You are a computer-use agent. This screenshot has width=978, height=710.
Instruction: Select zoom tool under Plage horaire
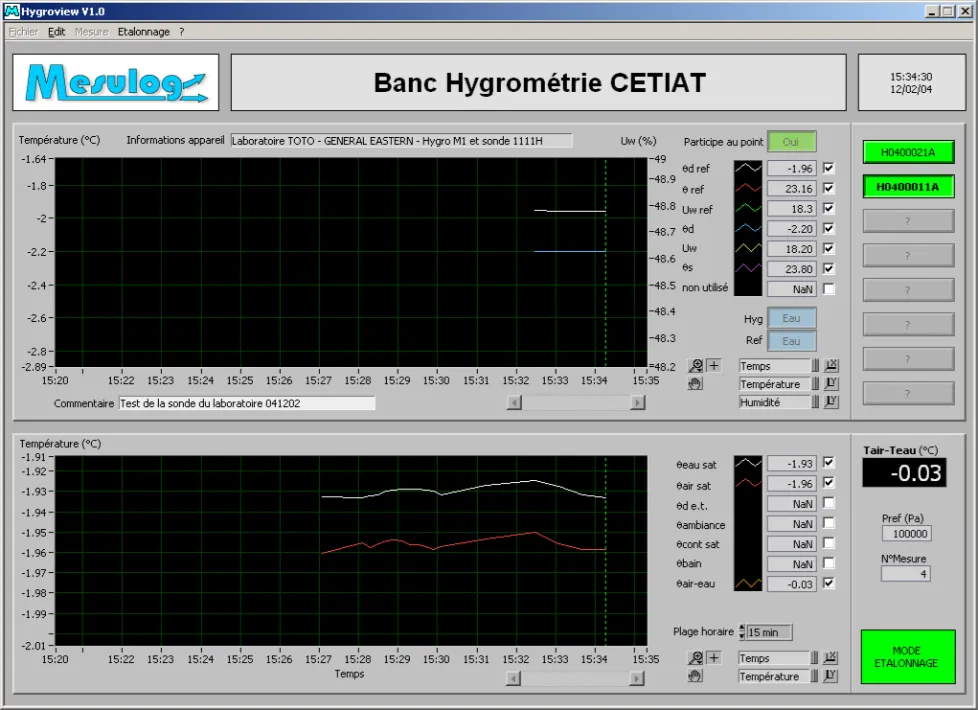pyautogui.click(x=695, y=658)
